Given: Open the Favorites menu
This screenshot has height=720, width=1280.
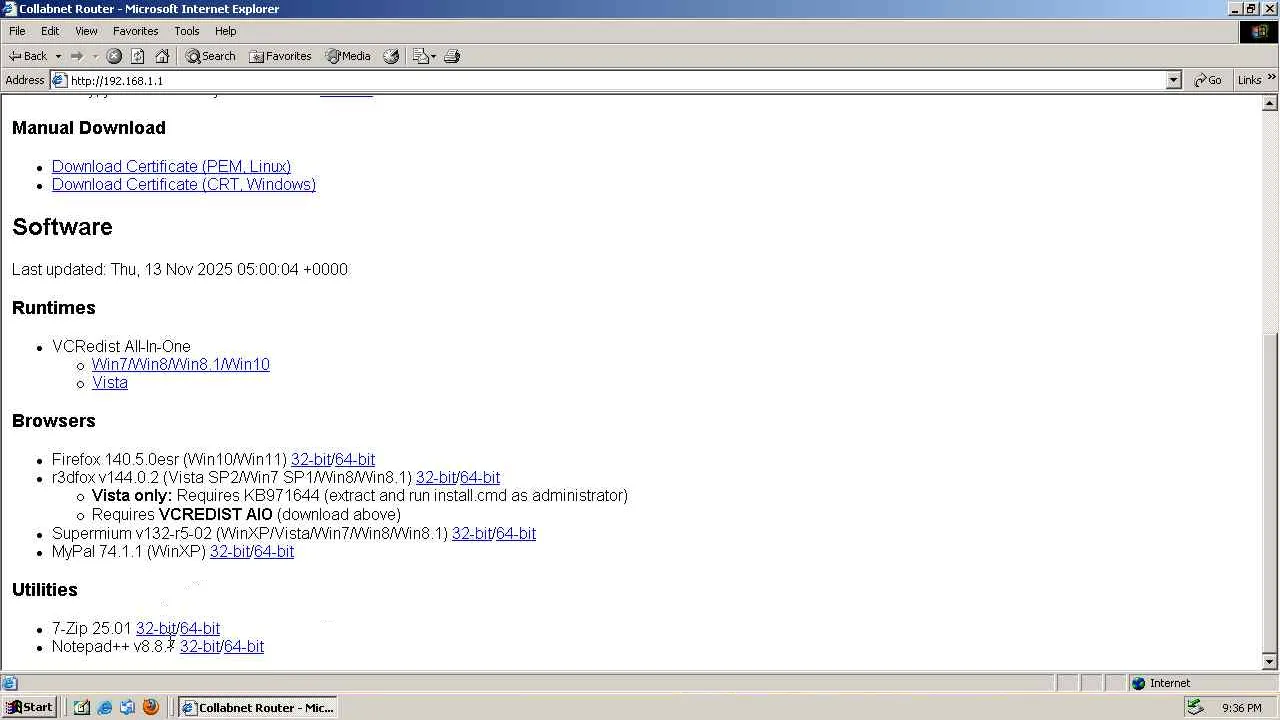Looking at the screenshot, I should 135,31.
